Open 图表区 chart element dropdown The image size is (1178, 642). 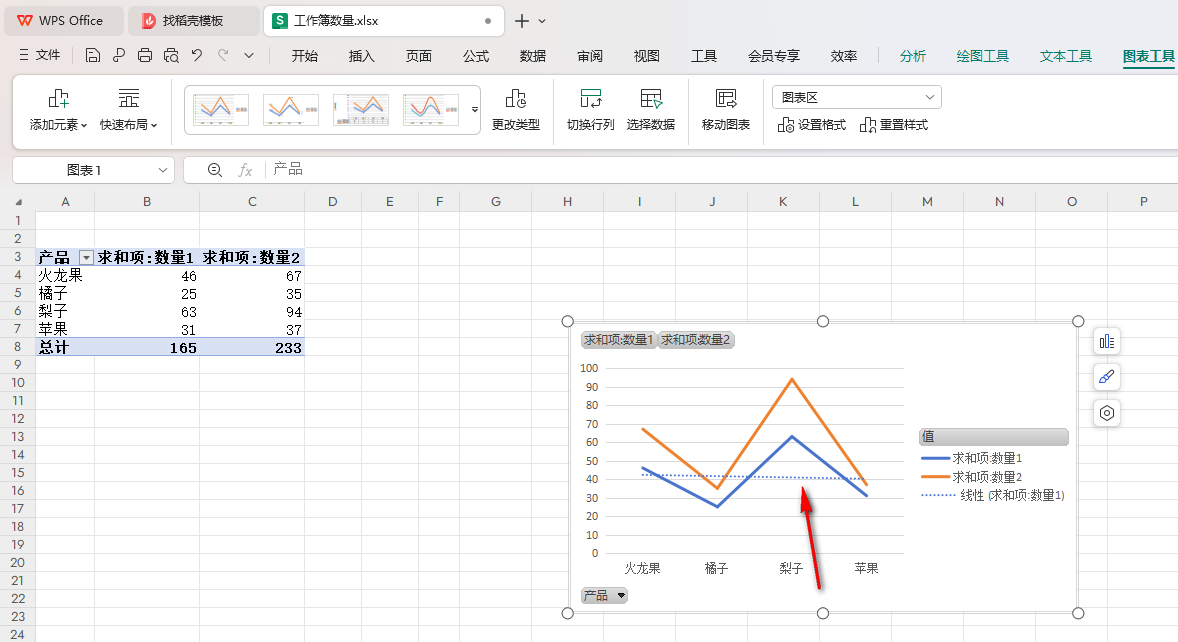click(856, 97)
